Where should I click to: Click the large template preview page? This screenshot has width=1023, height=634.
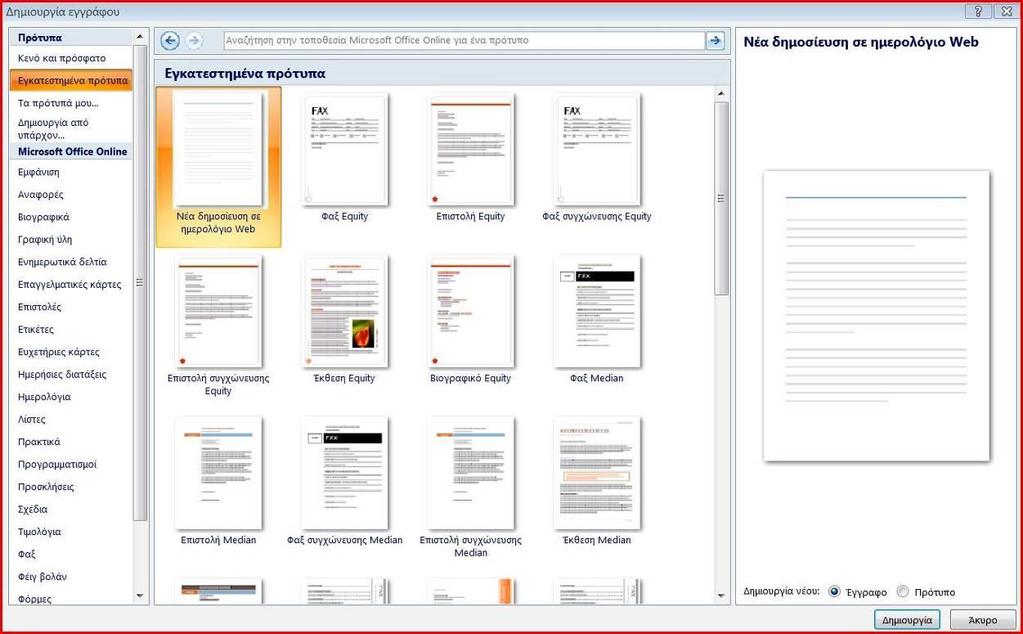point(876,316)
